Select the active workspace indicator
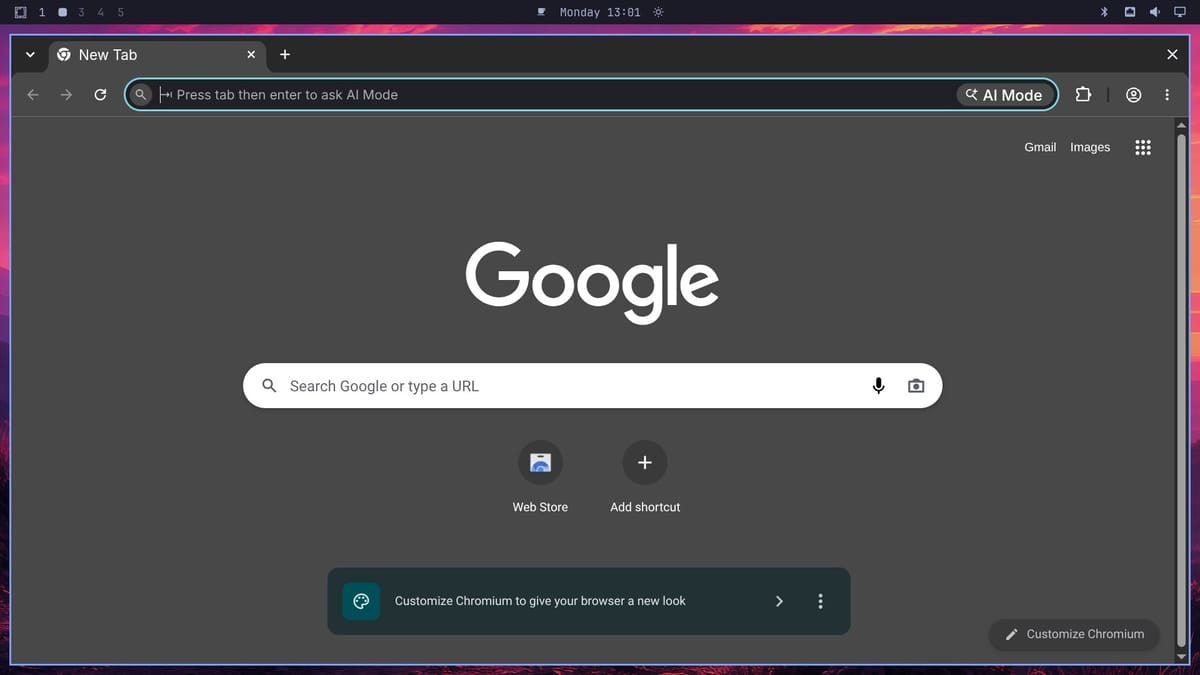Screen dimensions: 1200x675 62,12
